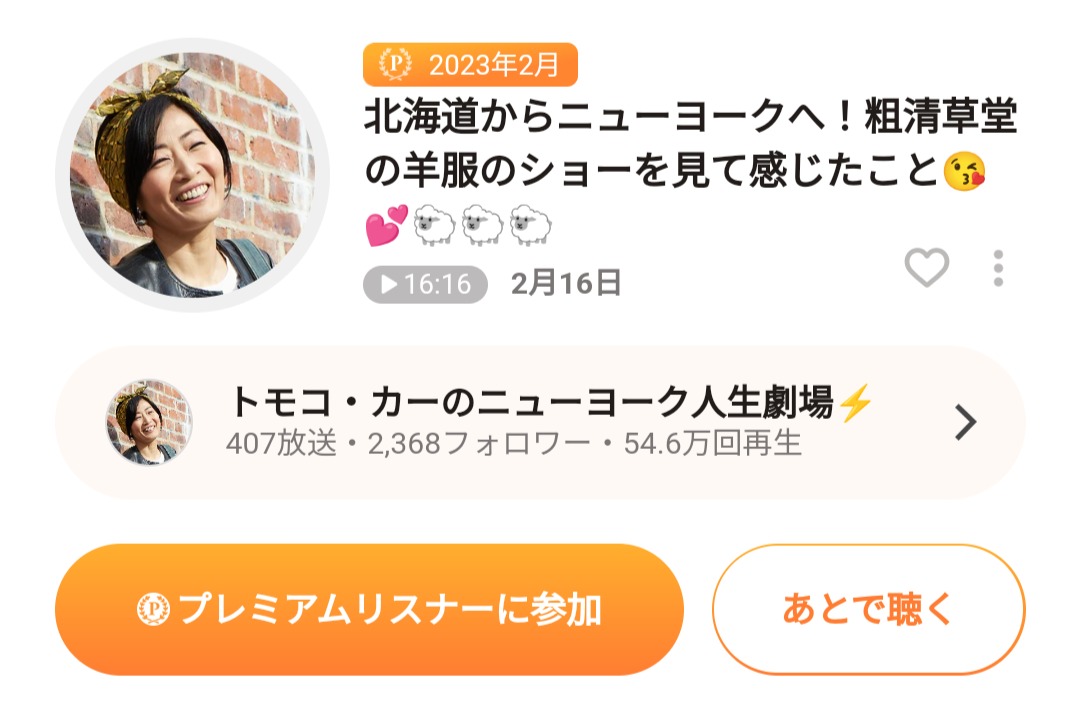
Task: Open the small channel avatar thumbnail
Action: pyautogui.click(x=149, y=422)
